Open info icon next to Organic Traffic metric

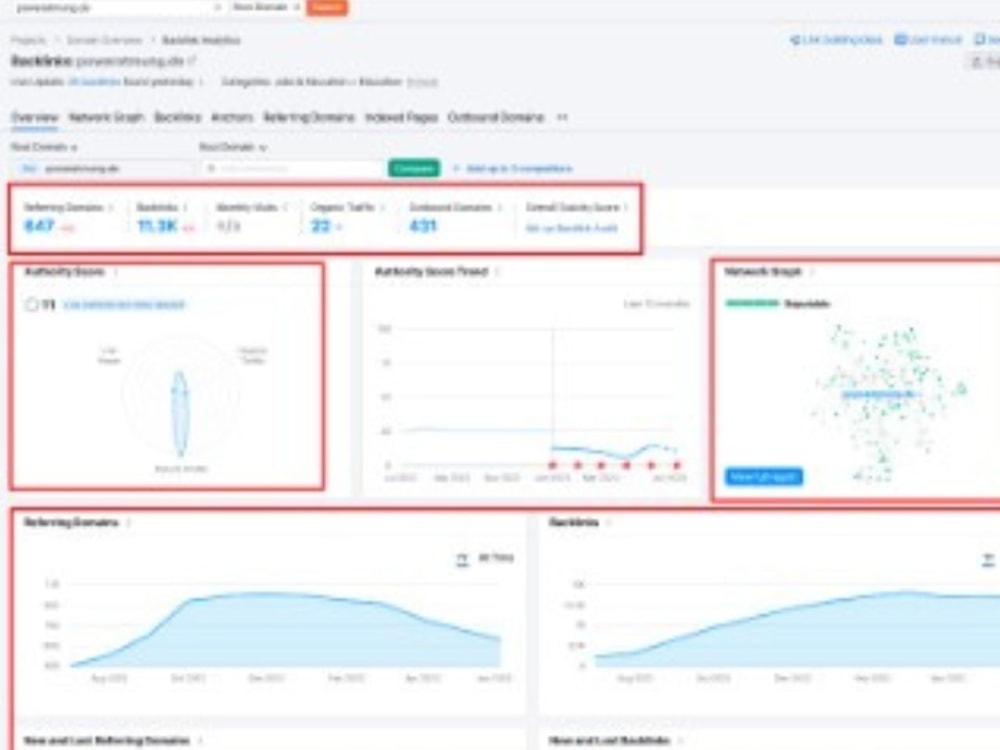[x=383, y=207]
